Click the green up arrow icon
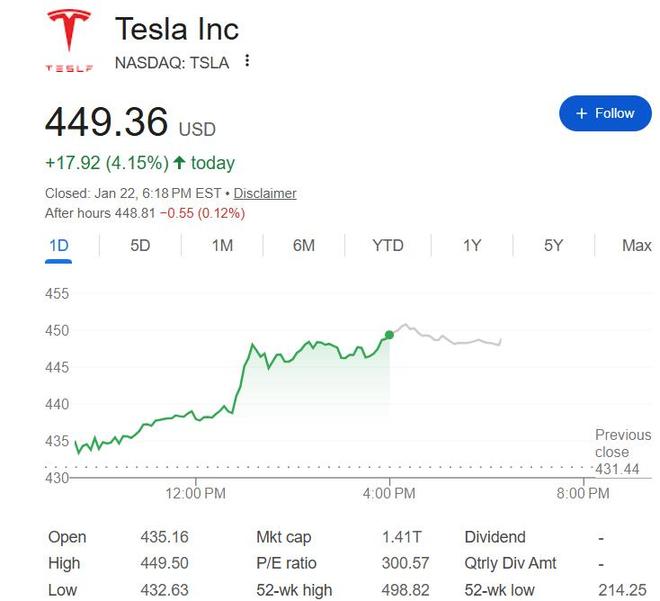660x601 pixels. (179, 162)
